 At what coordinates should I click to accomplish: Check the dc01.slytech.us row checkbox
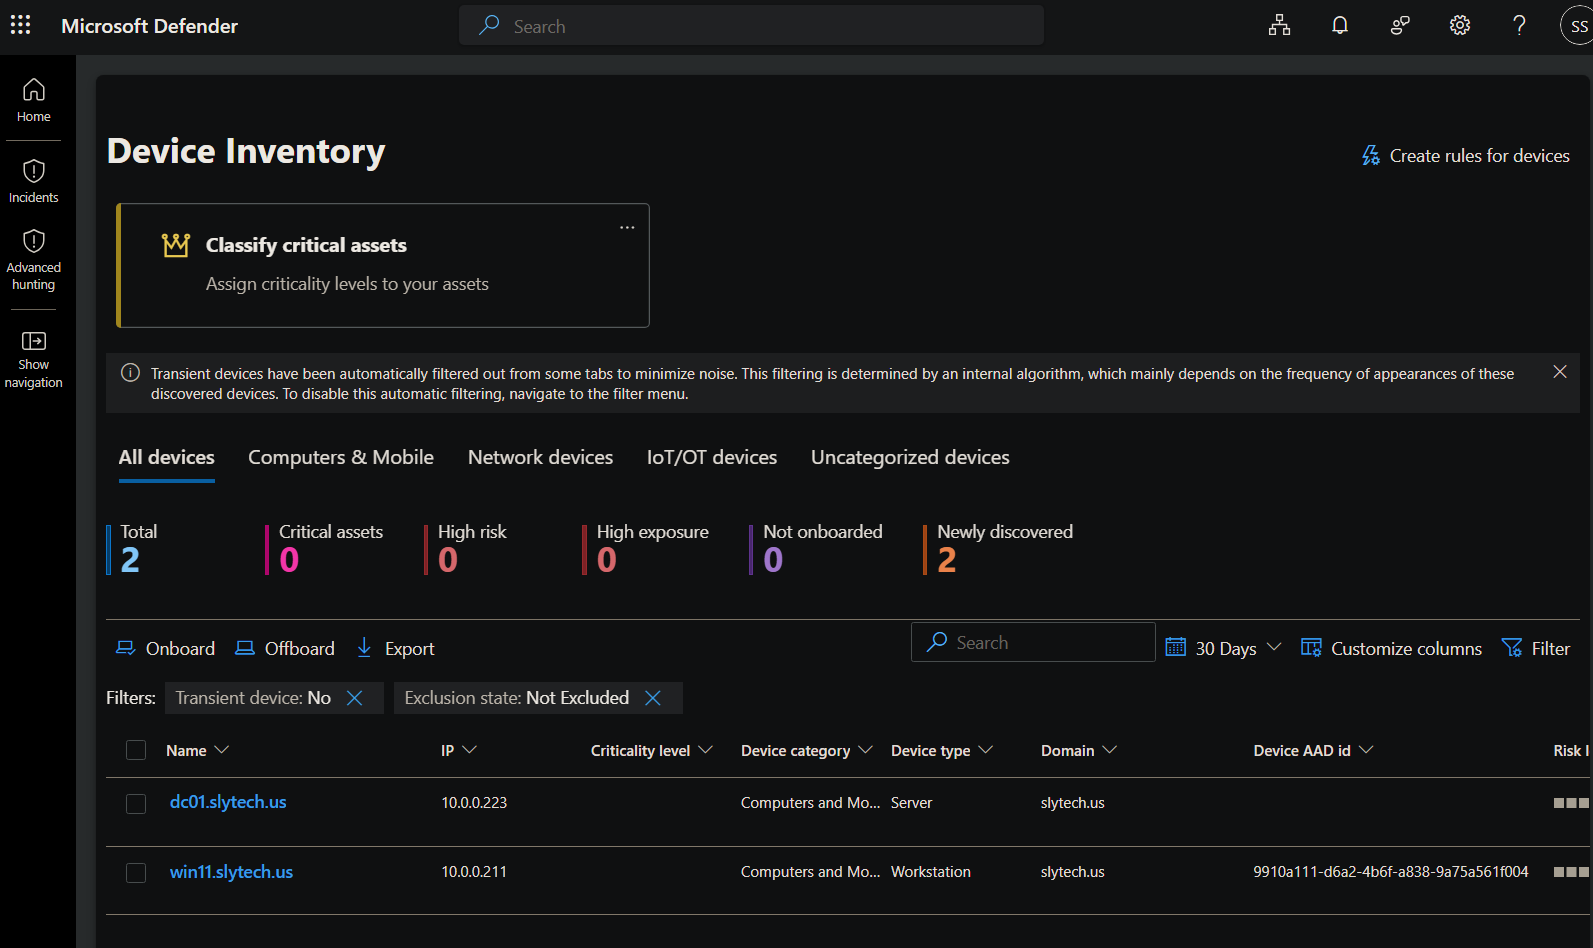point(136,804)
